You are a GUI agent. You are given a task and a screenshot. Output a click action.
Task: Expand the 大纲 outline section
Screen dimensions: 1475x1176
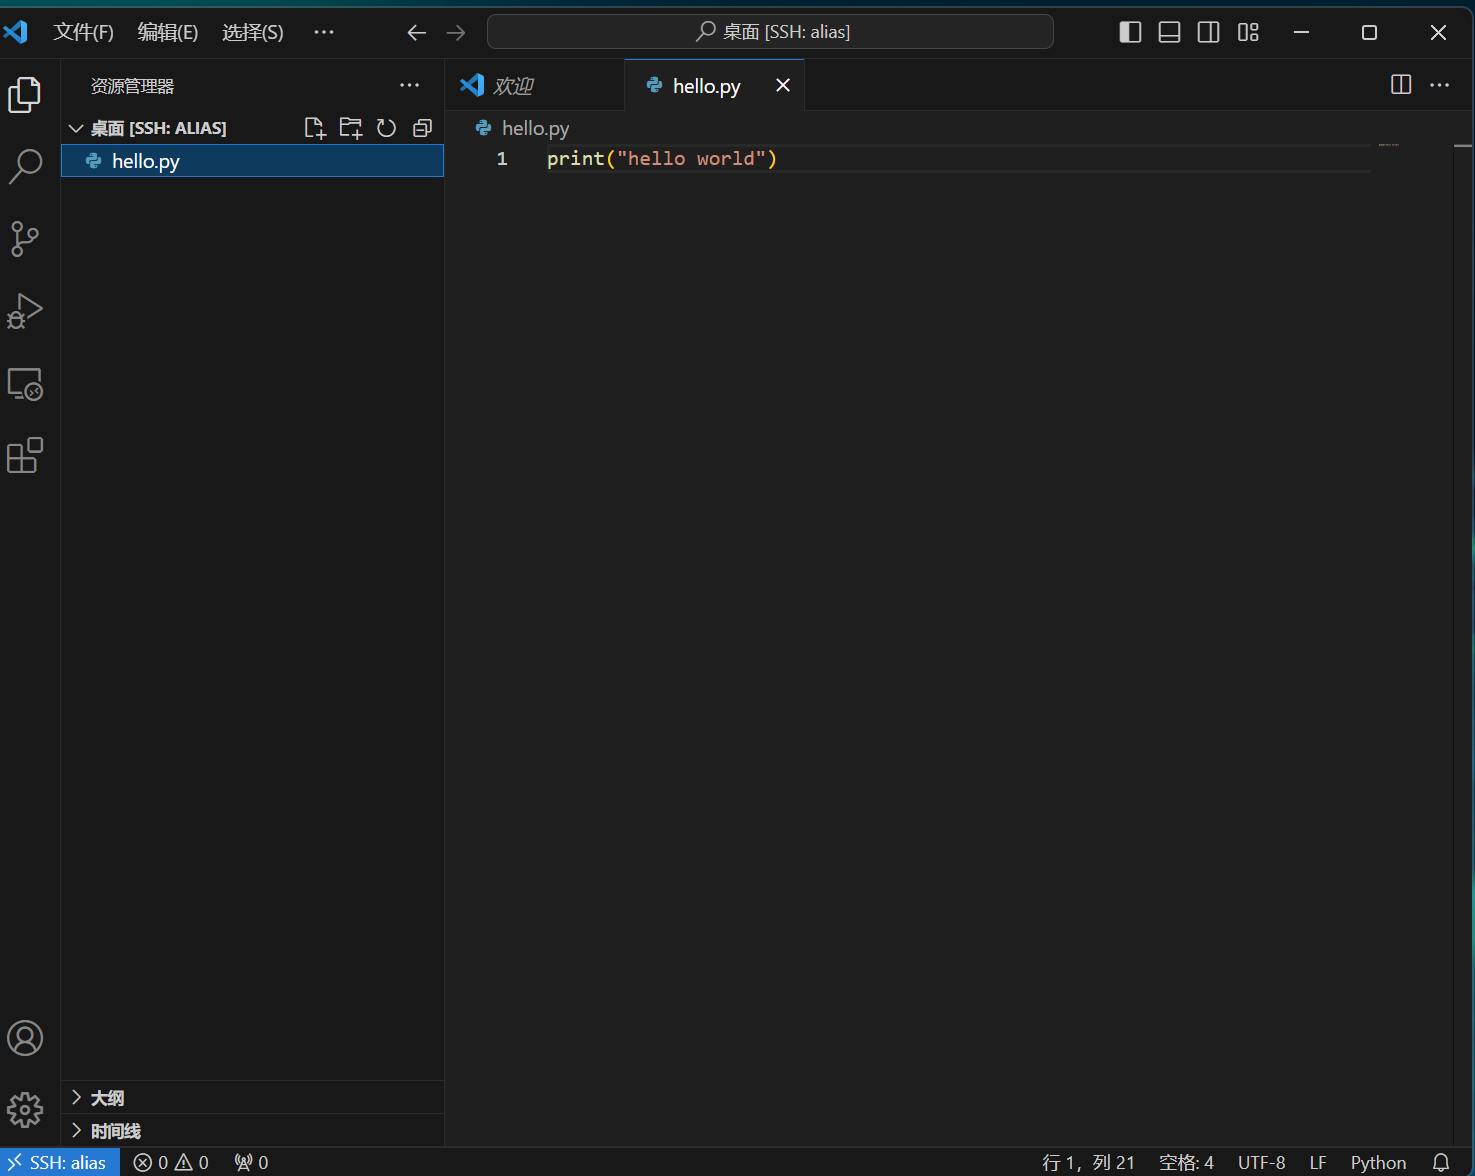tap(252, 1097)
